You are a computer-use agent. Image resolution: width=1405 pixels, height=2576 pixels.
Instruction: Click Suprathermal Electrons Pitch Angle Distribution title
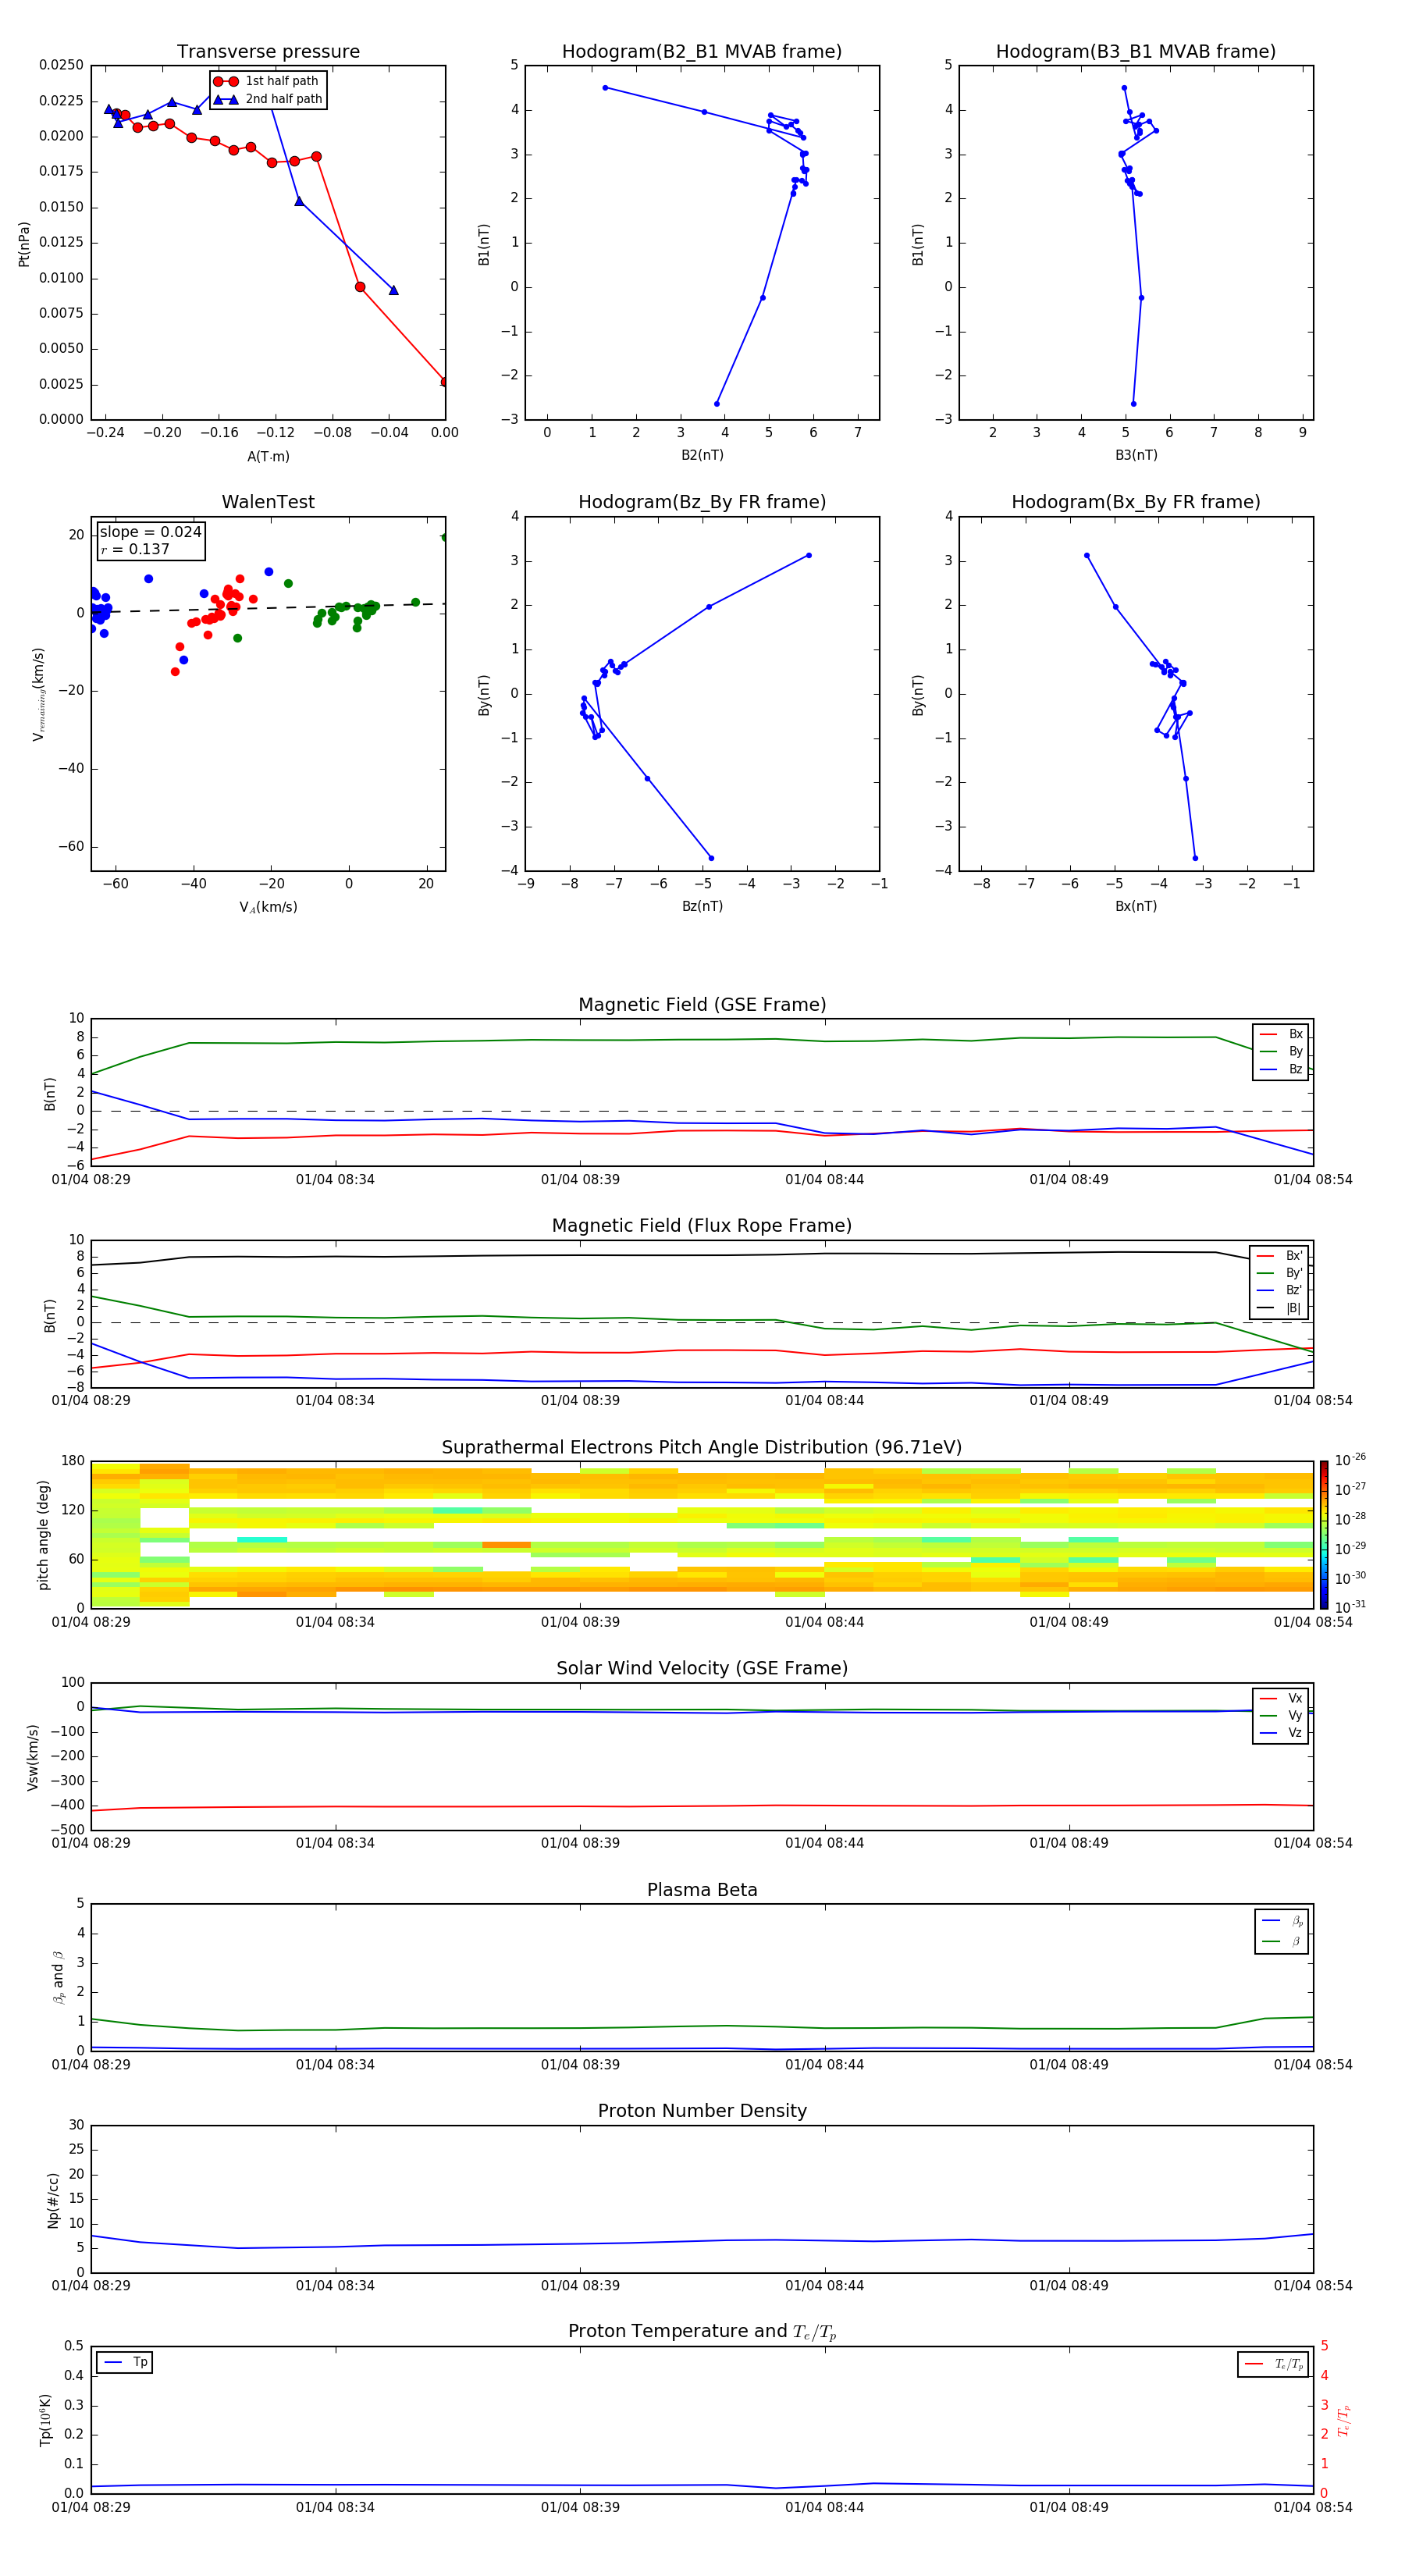pyautogui.click(x=702, y=1447)
